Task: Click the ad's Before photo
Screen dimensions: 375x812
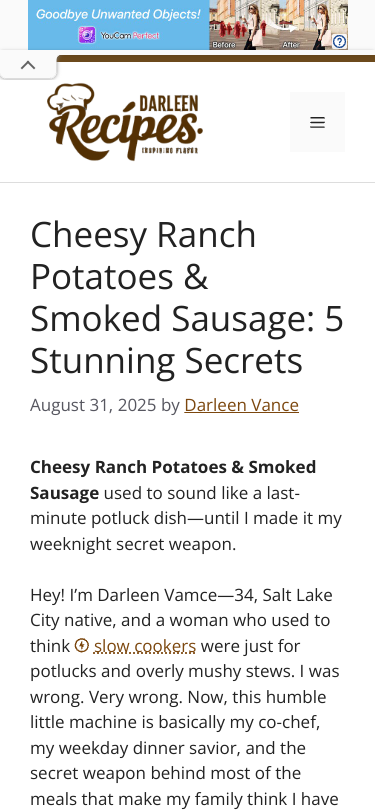Action: click(244, 25)
